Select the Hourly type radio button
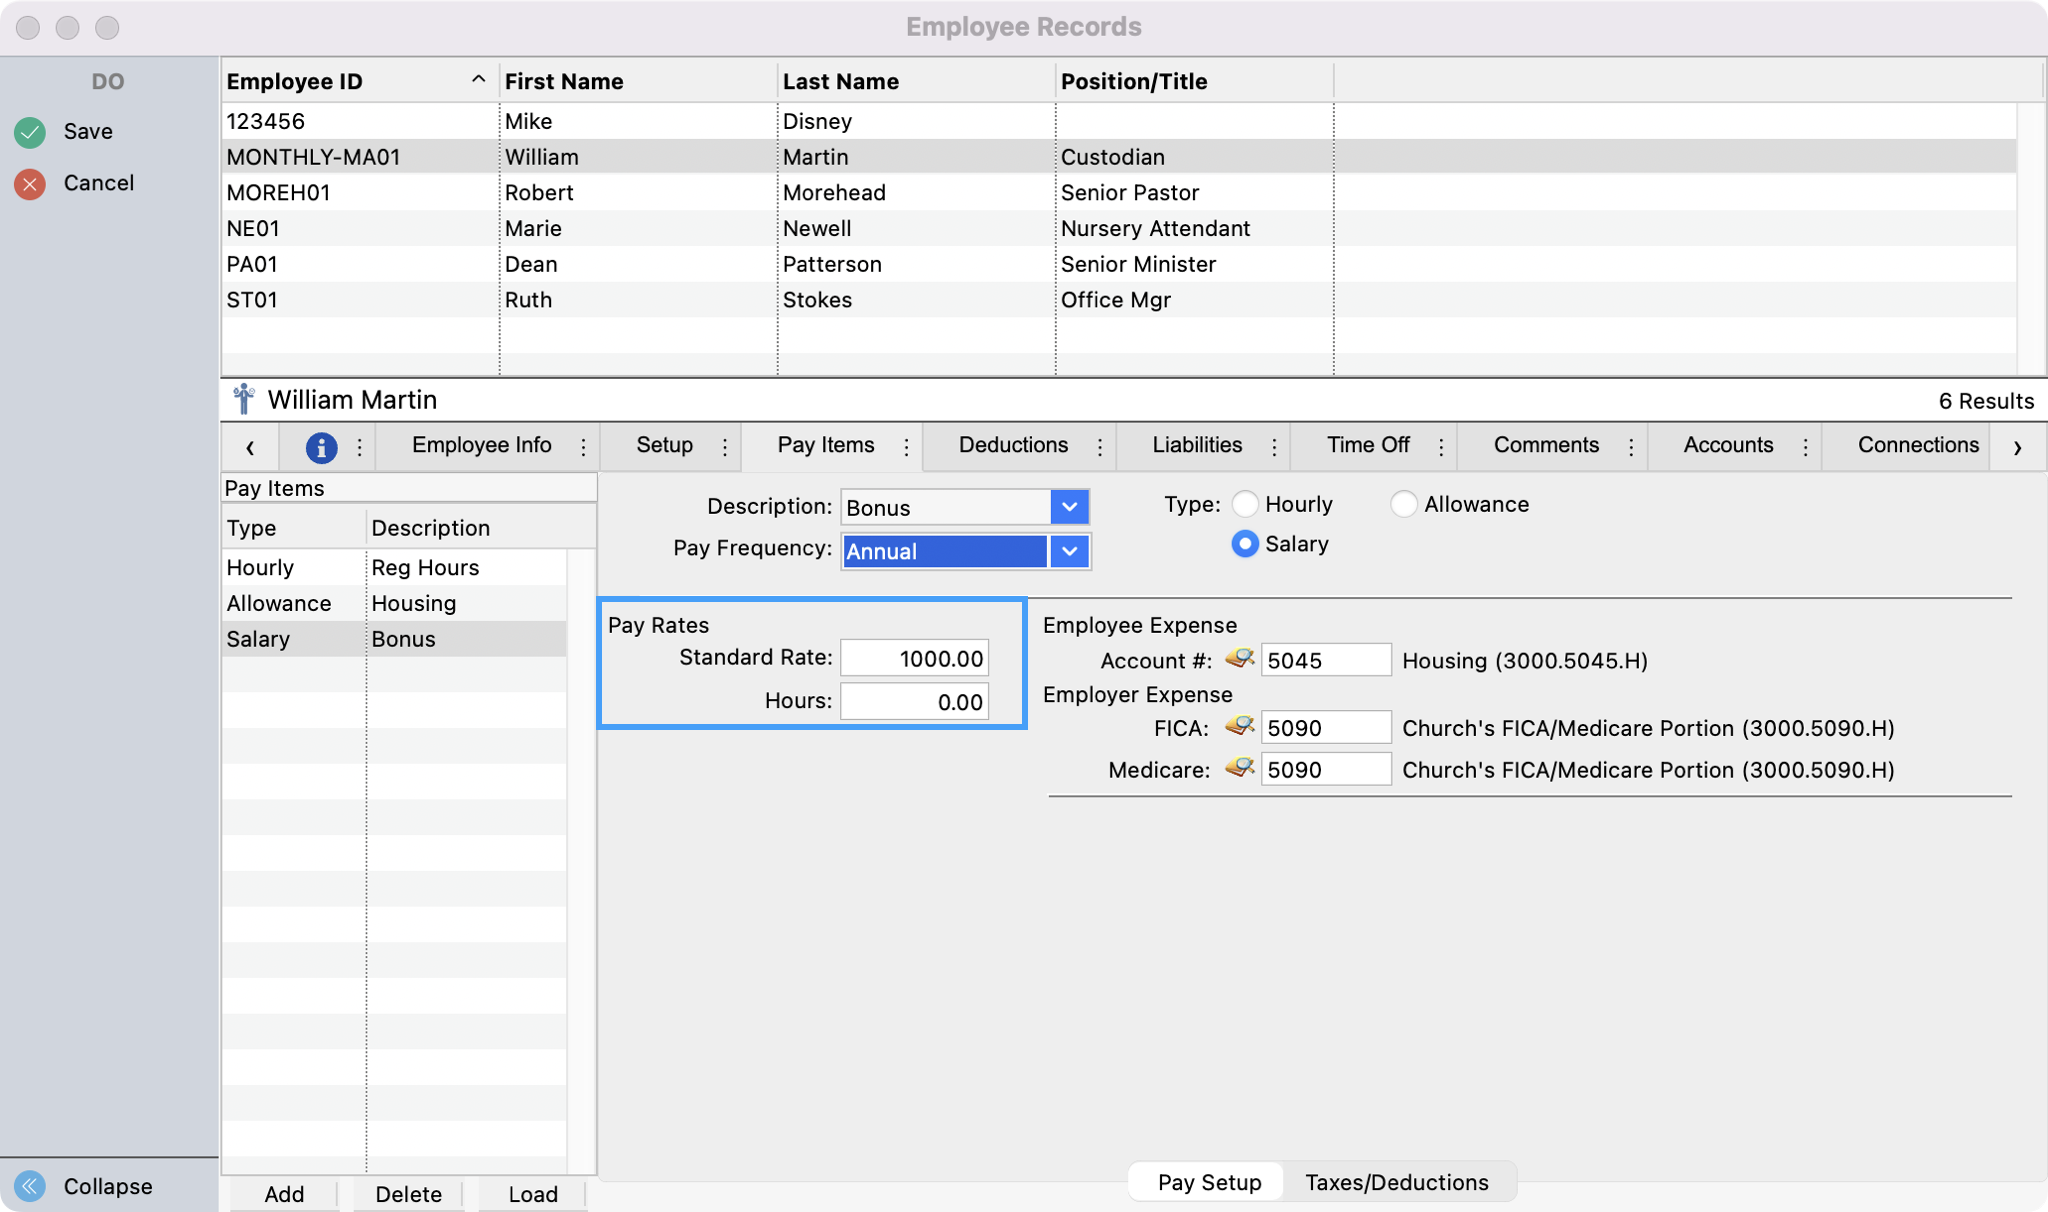Viewport: 2048px width, 1212px height. point(1245,504)
